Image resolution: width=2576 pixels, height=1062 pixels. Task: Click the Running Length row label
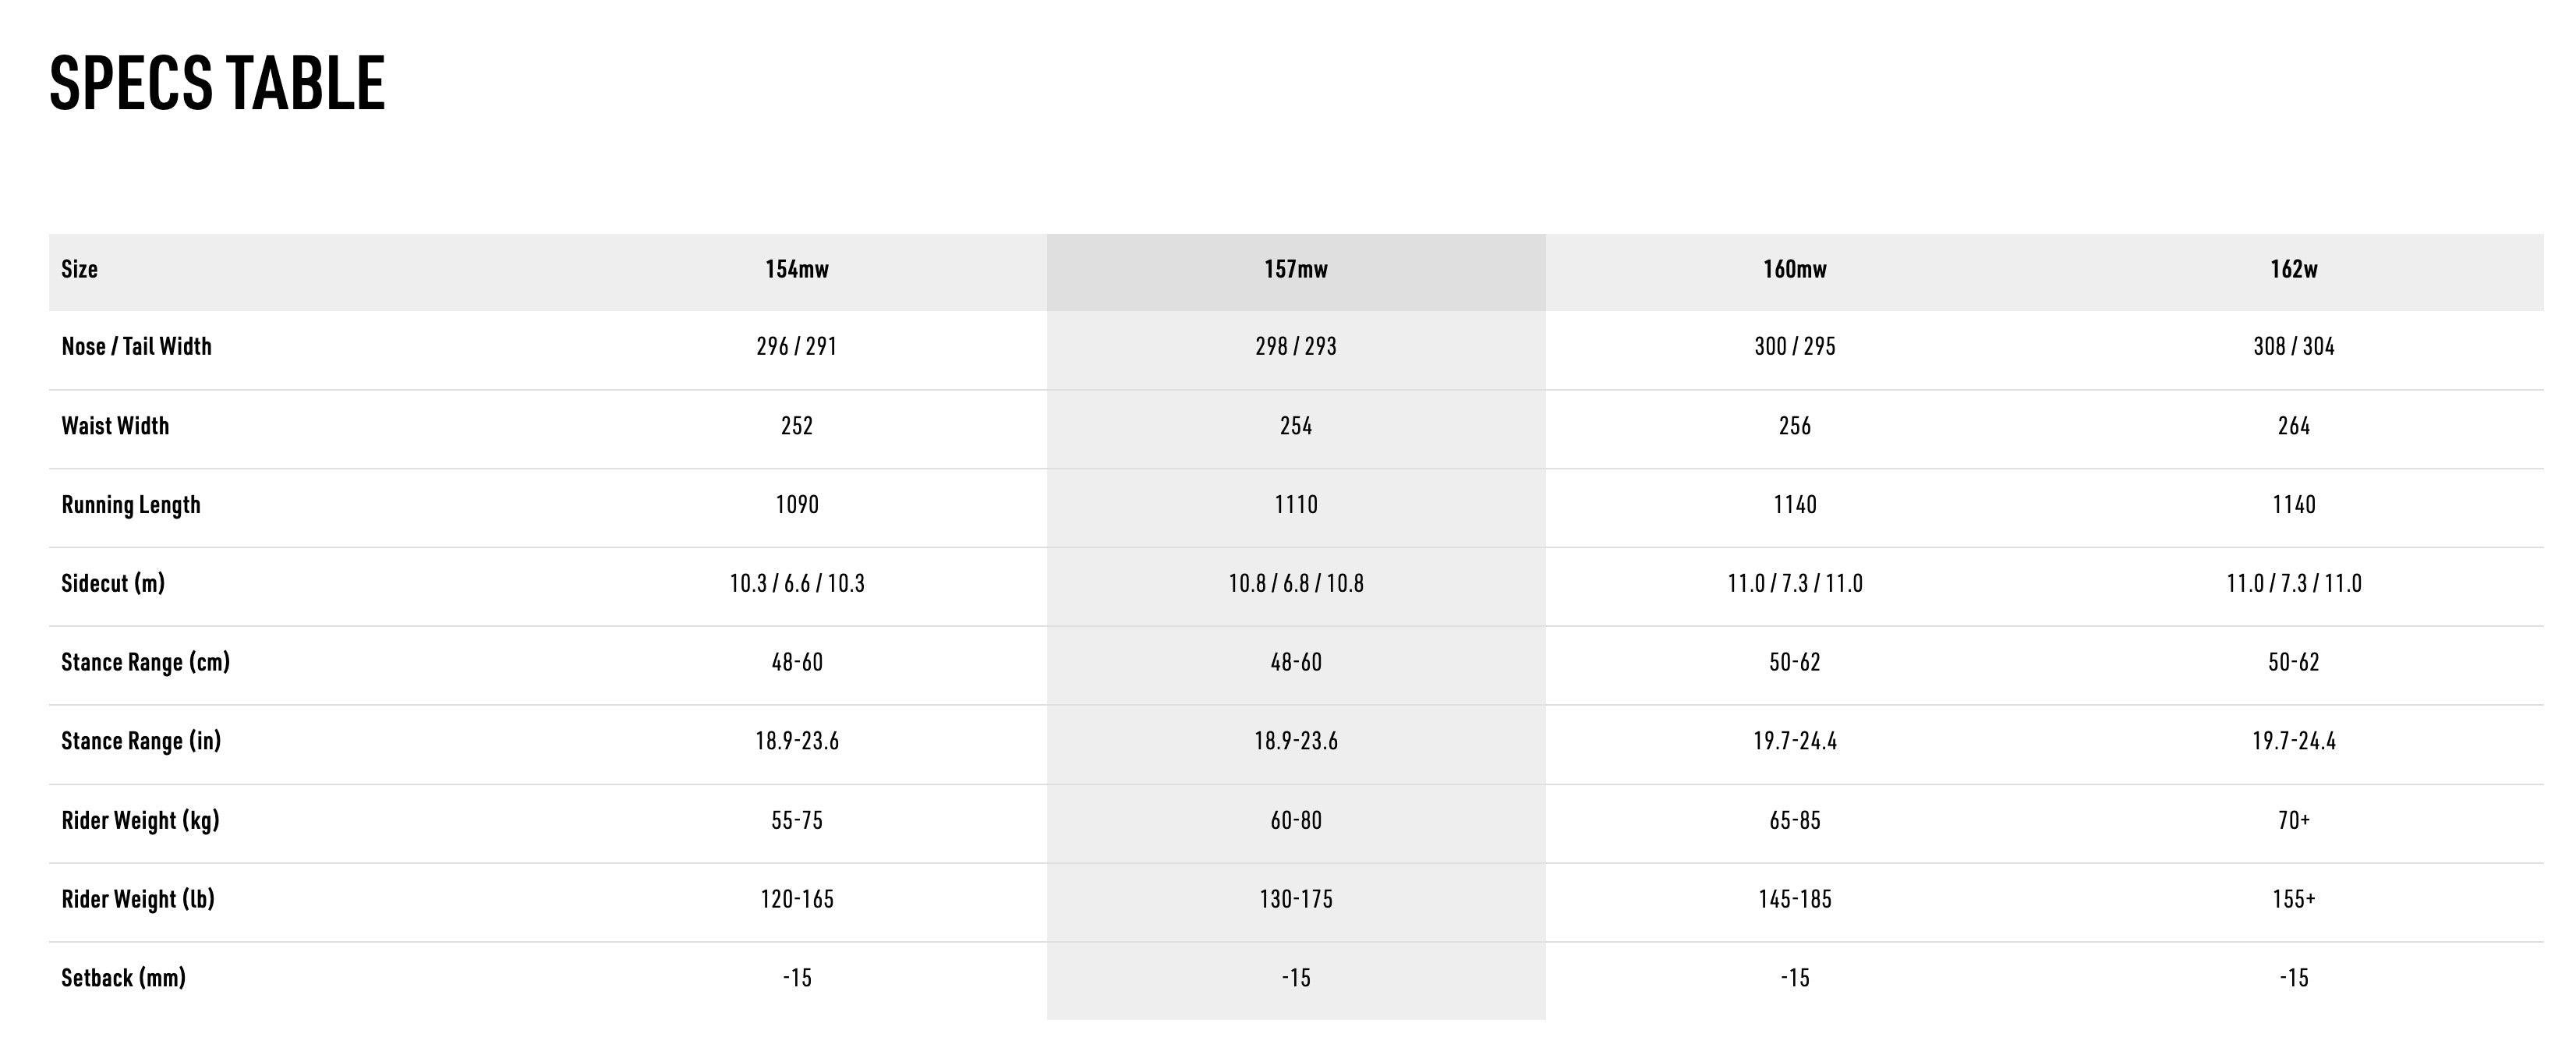tap(131, 505)
